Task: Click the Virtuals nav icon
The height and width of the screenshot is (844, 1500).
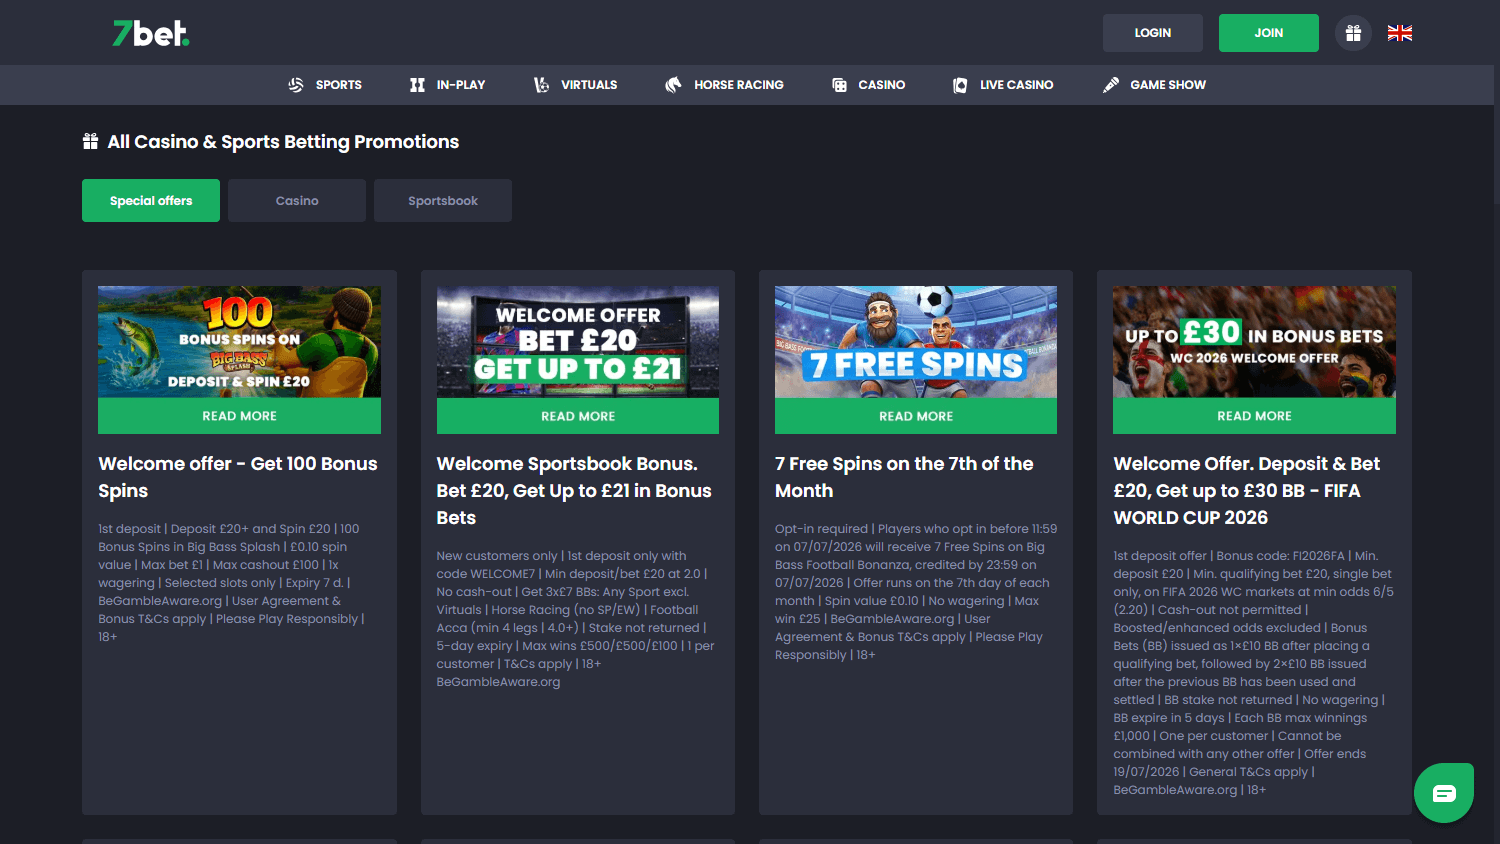Action: [541, 85]
